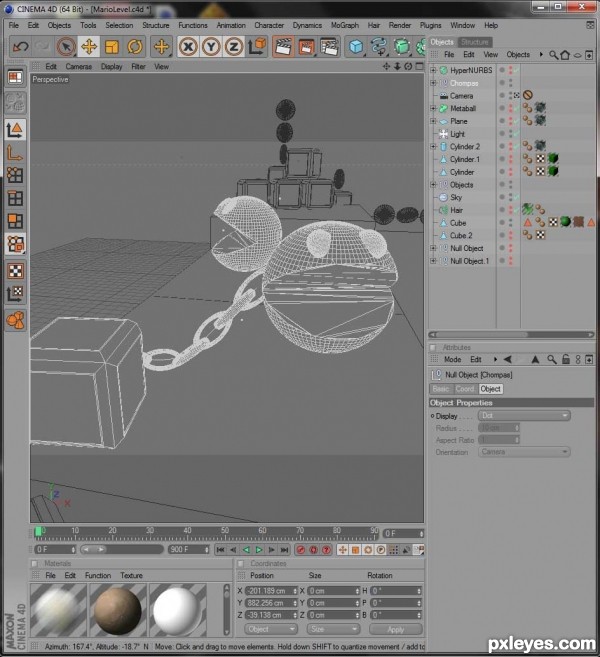Click play forward in timeline

click(259, 549)
